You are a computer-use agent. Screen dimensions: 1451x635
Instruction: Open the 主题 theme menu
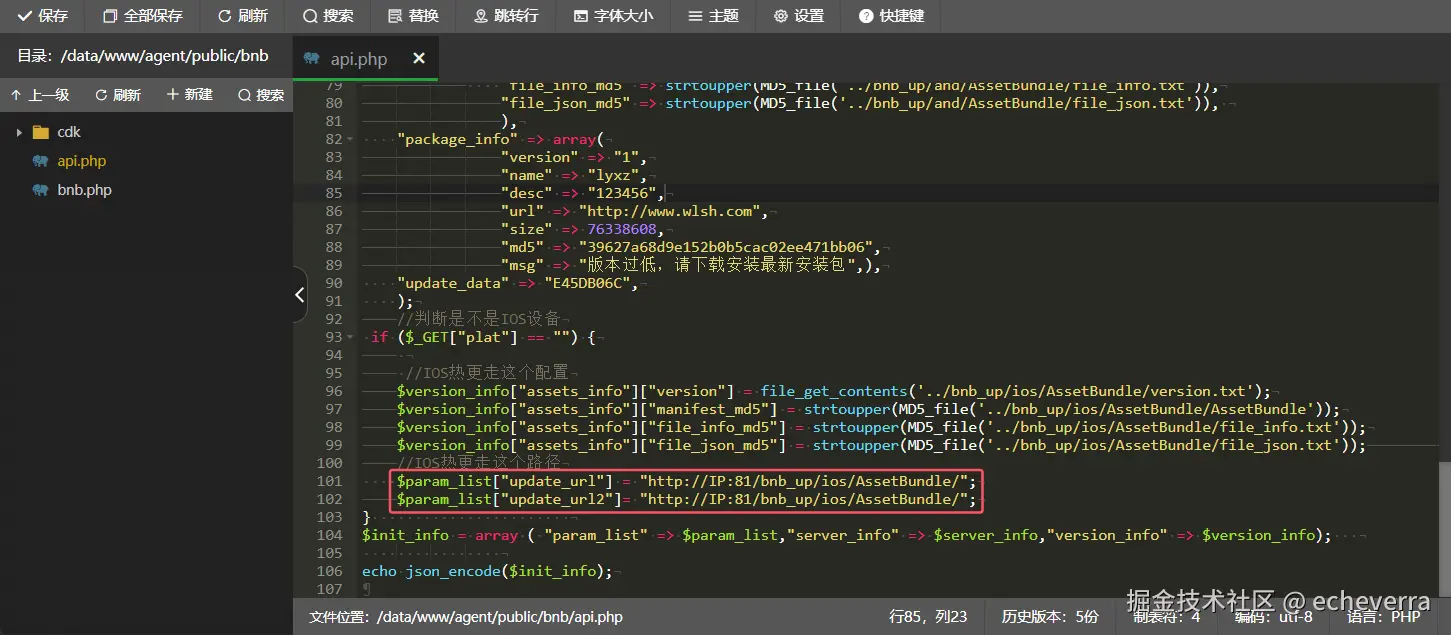[x=714, y=16]
